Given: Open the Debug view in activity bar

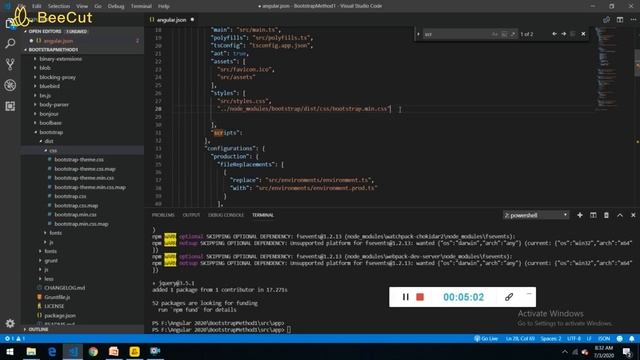Looking at the screenshot, I should [10, 85].
